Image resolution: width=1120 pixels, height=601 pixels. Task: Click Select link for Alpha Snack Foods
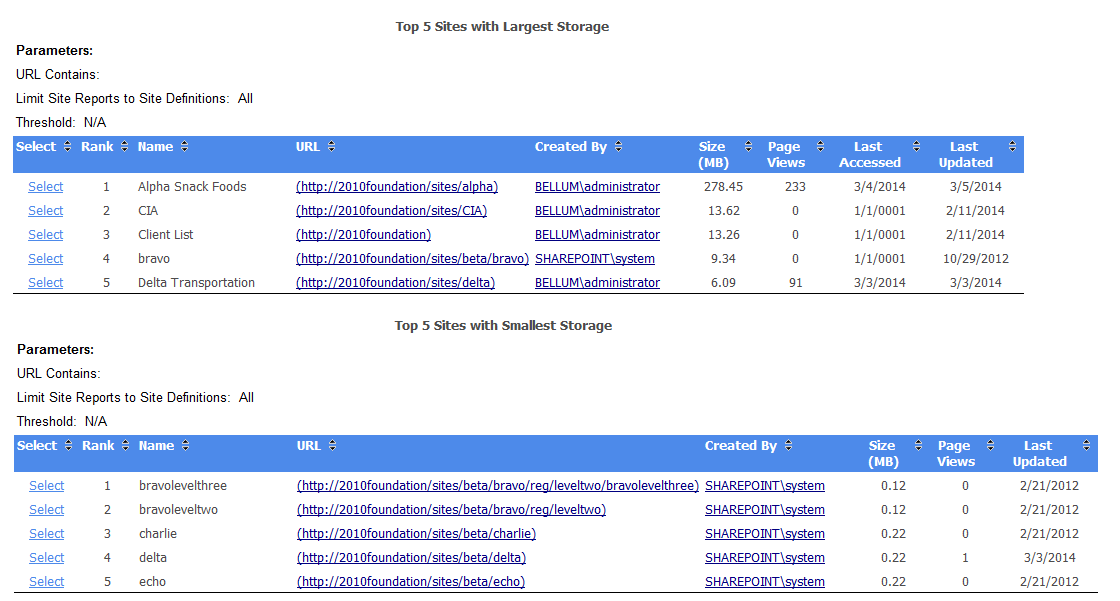(45, 186)
